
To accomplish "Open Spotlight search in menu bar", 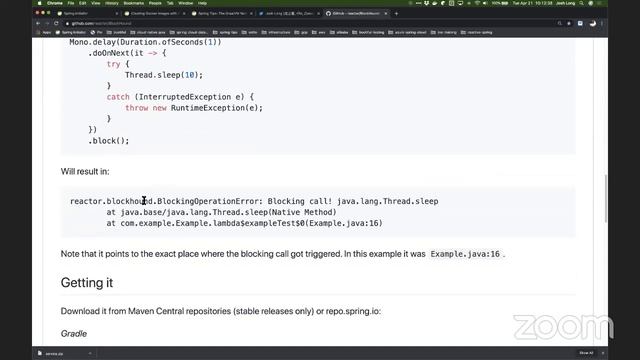I will 581,3.
